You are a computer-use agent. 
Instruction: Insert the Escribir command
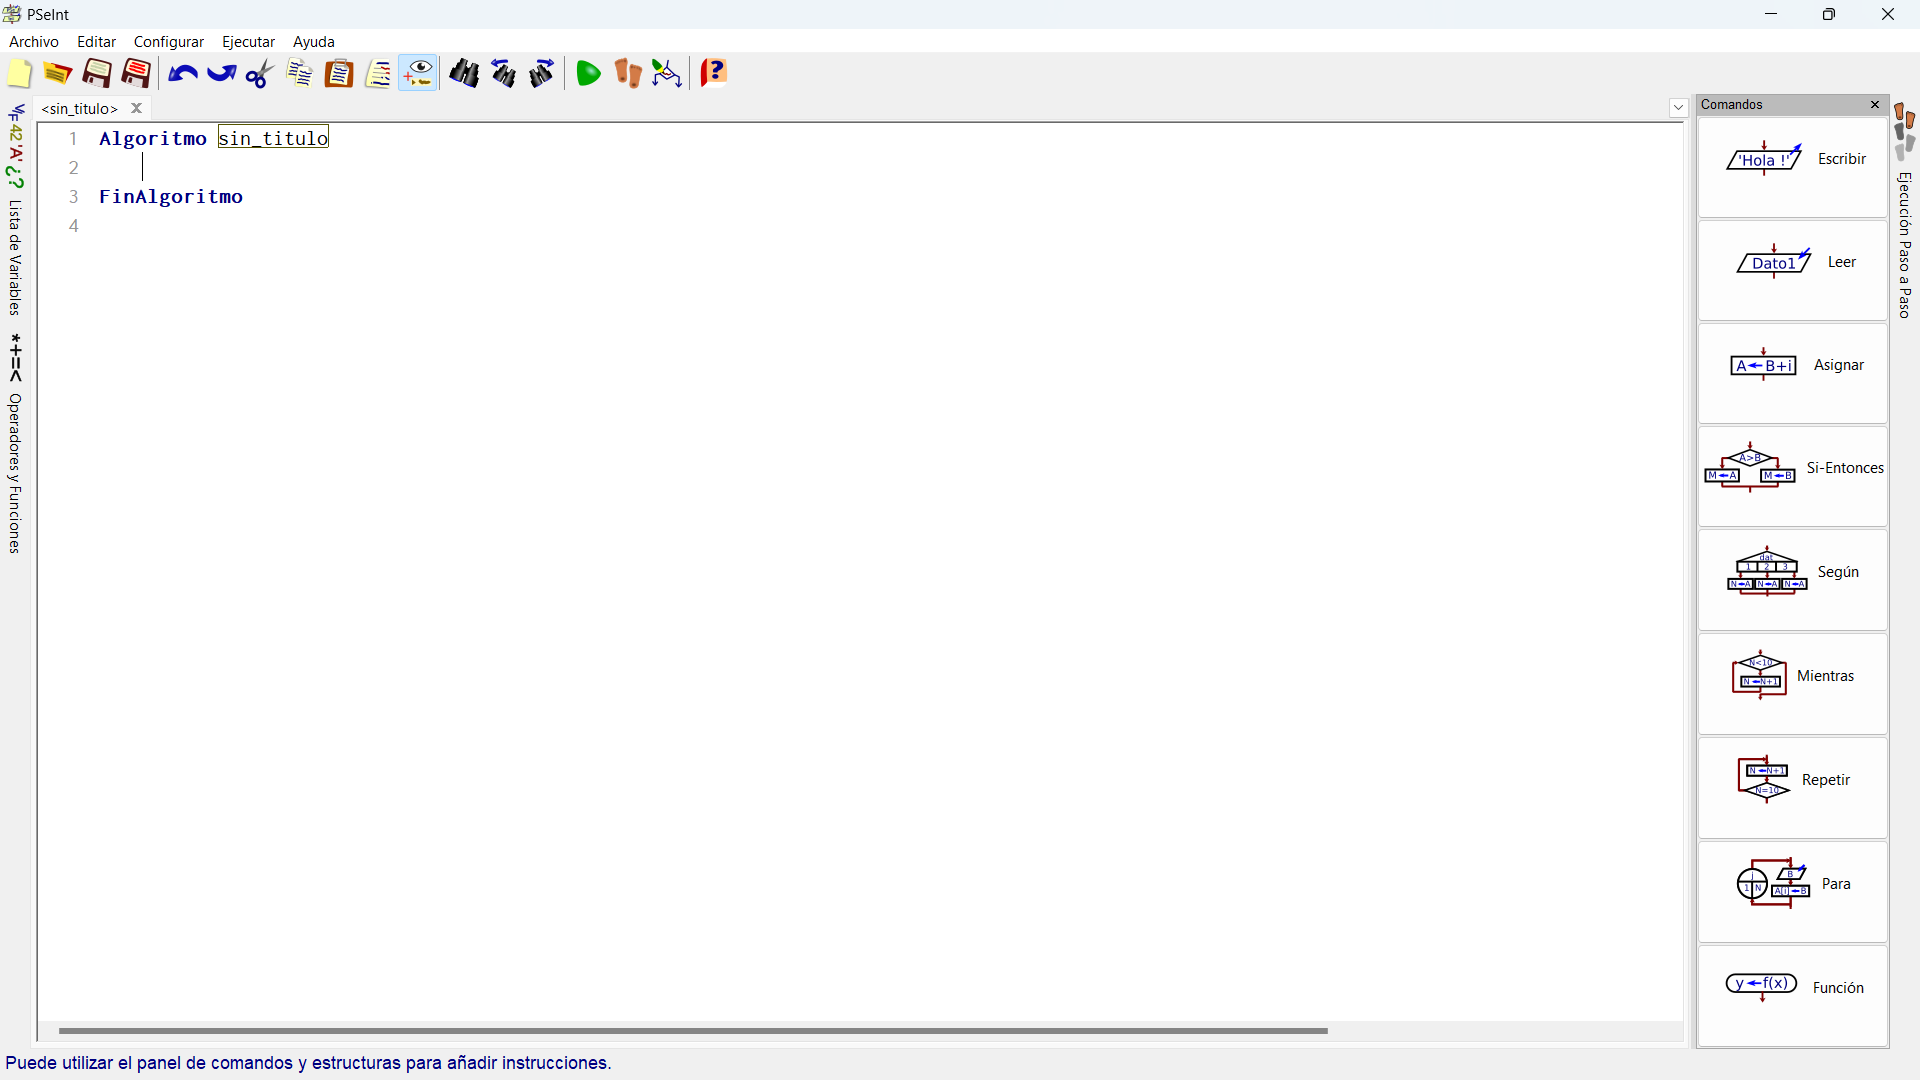[1792, 160]
